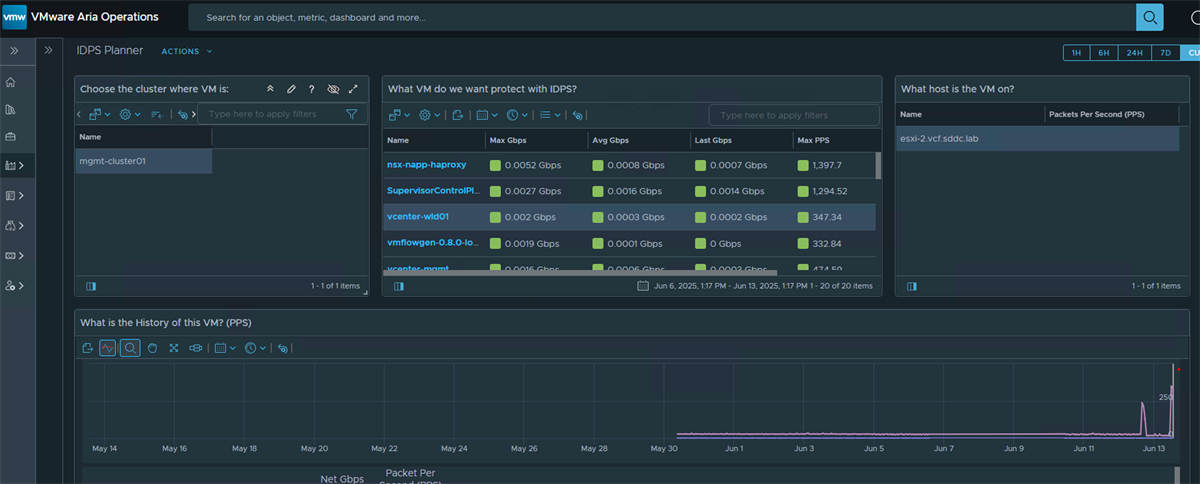Maximize the cluster widget with expand arrows

pos(353,89)
